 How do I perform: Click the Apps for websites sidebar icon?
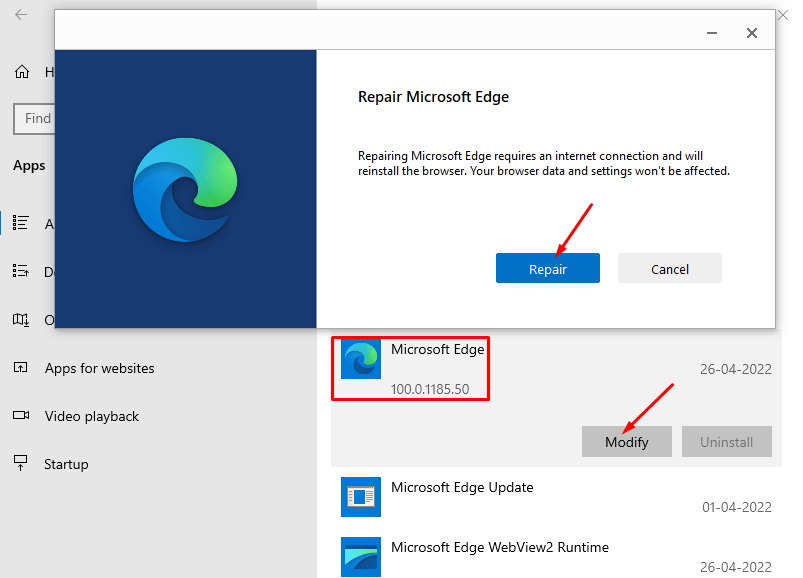coord(21,368)
